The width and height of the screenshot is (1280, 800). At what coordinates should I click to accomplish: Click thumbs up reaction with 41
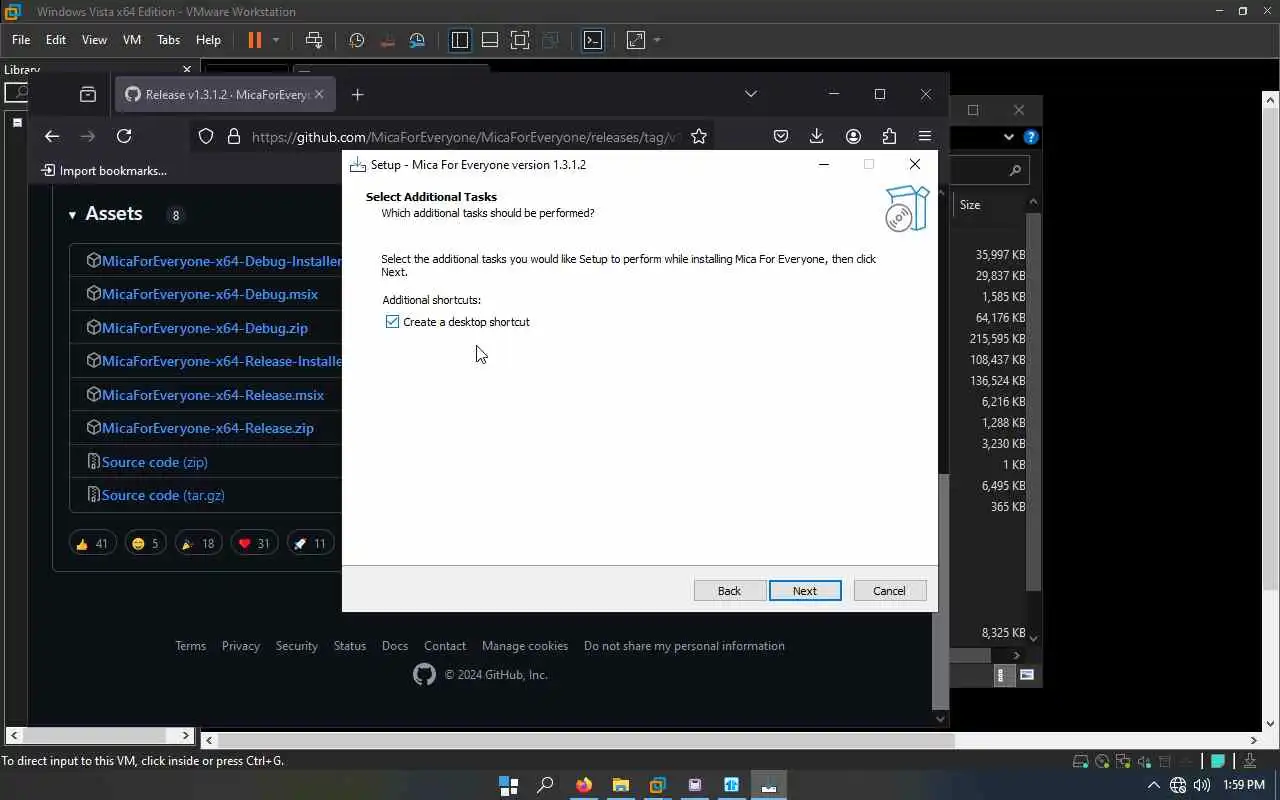(92, 543)
